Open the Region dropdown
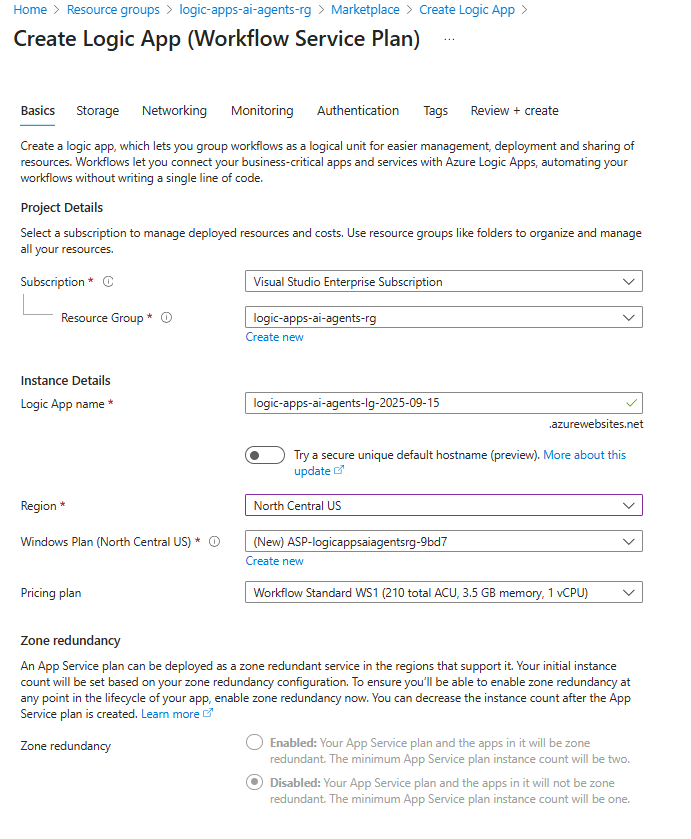Screen dimensions: 691x839 coord(630,505)
